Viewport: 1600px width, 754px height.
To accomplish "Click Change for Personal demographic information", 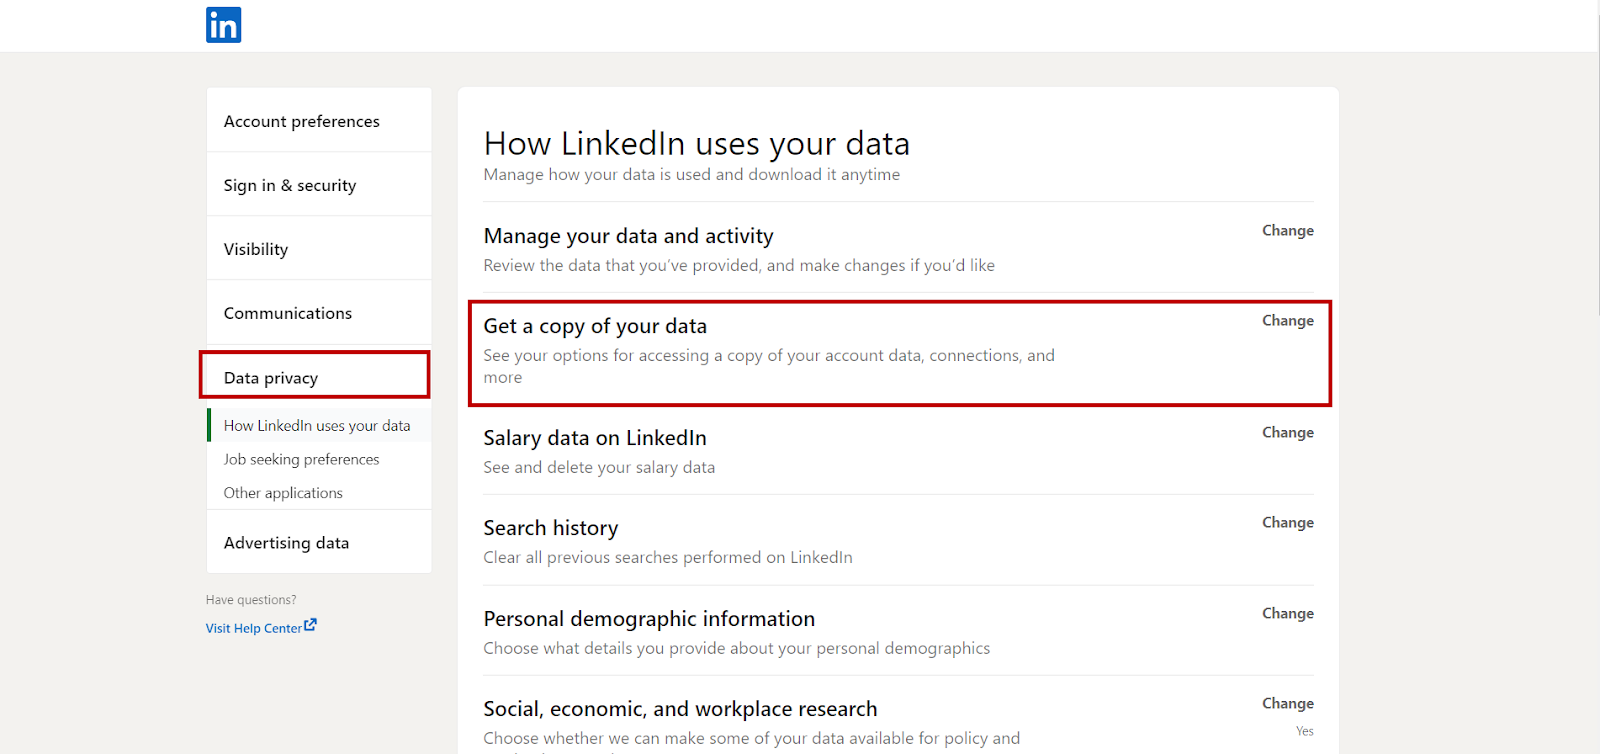I will point(1288,613).
